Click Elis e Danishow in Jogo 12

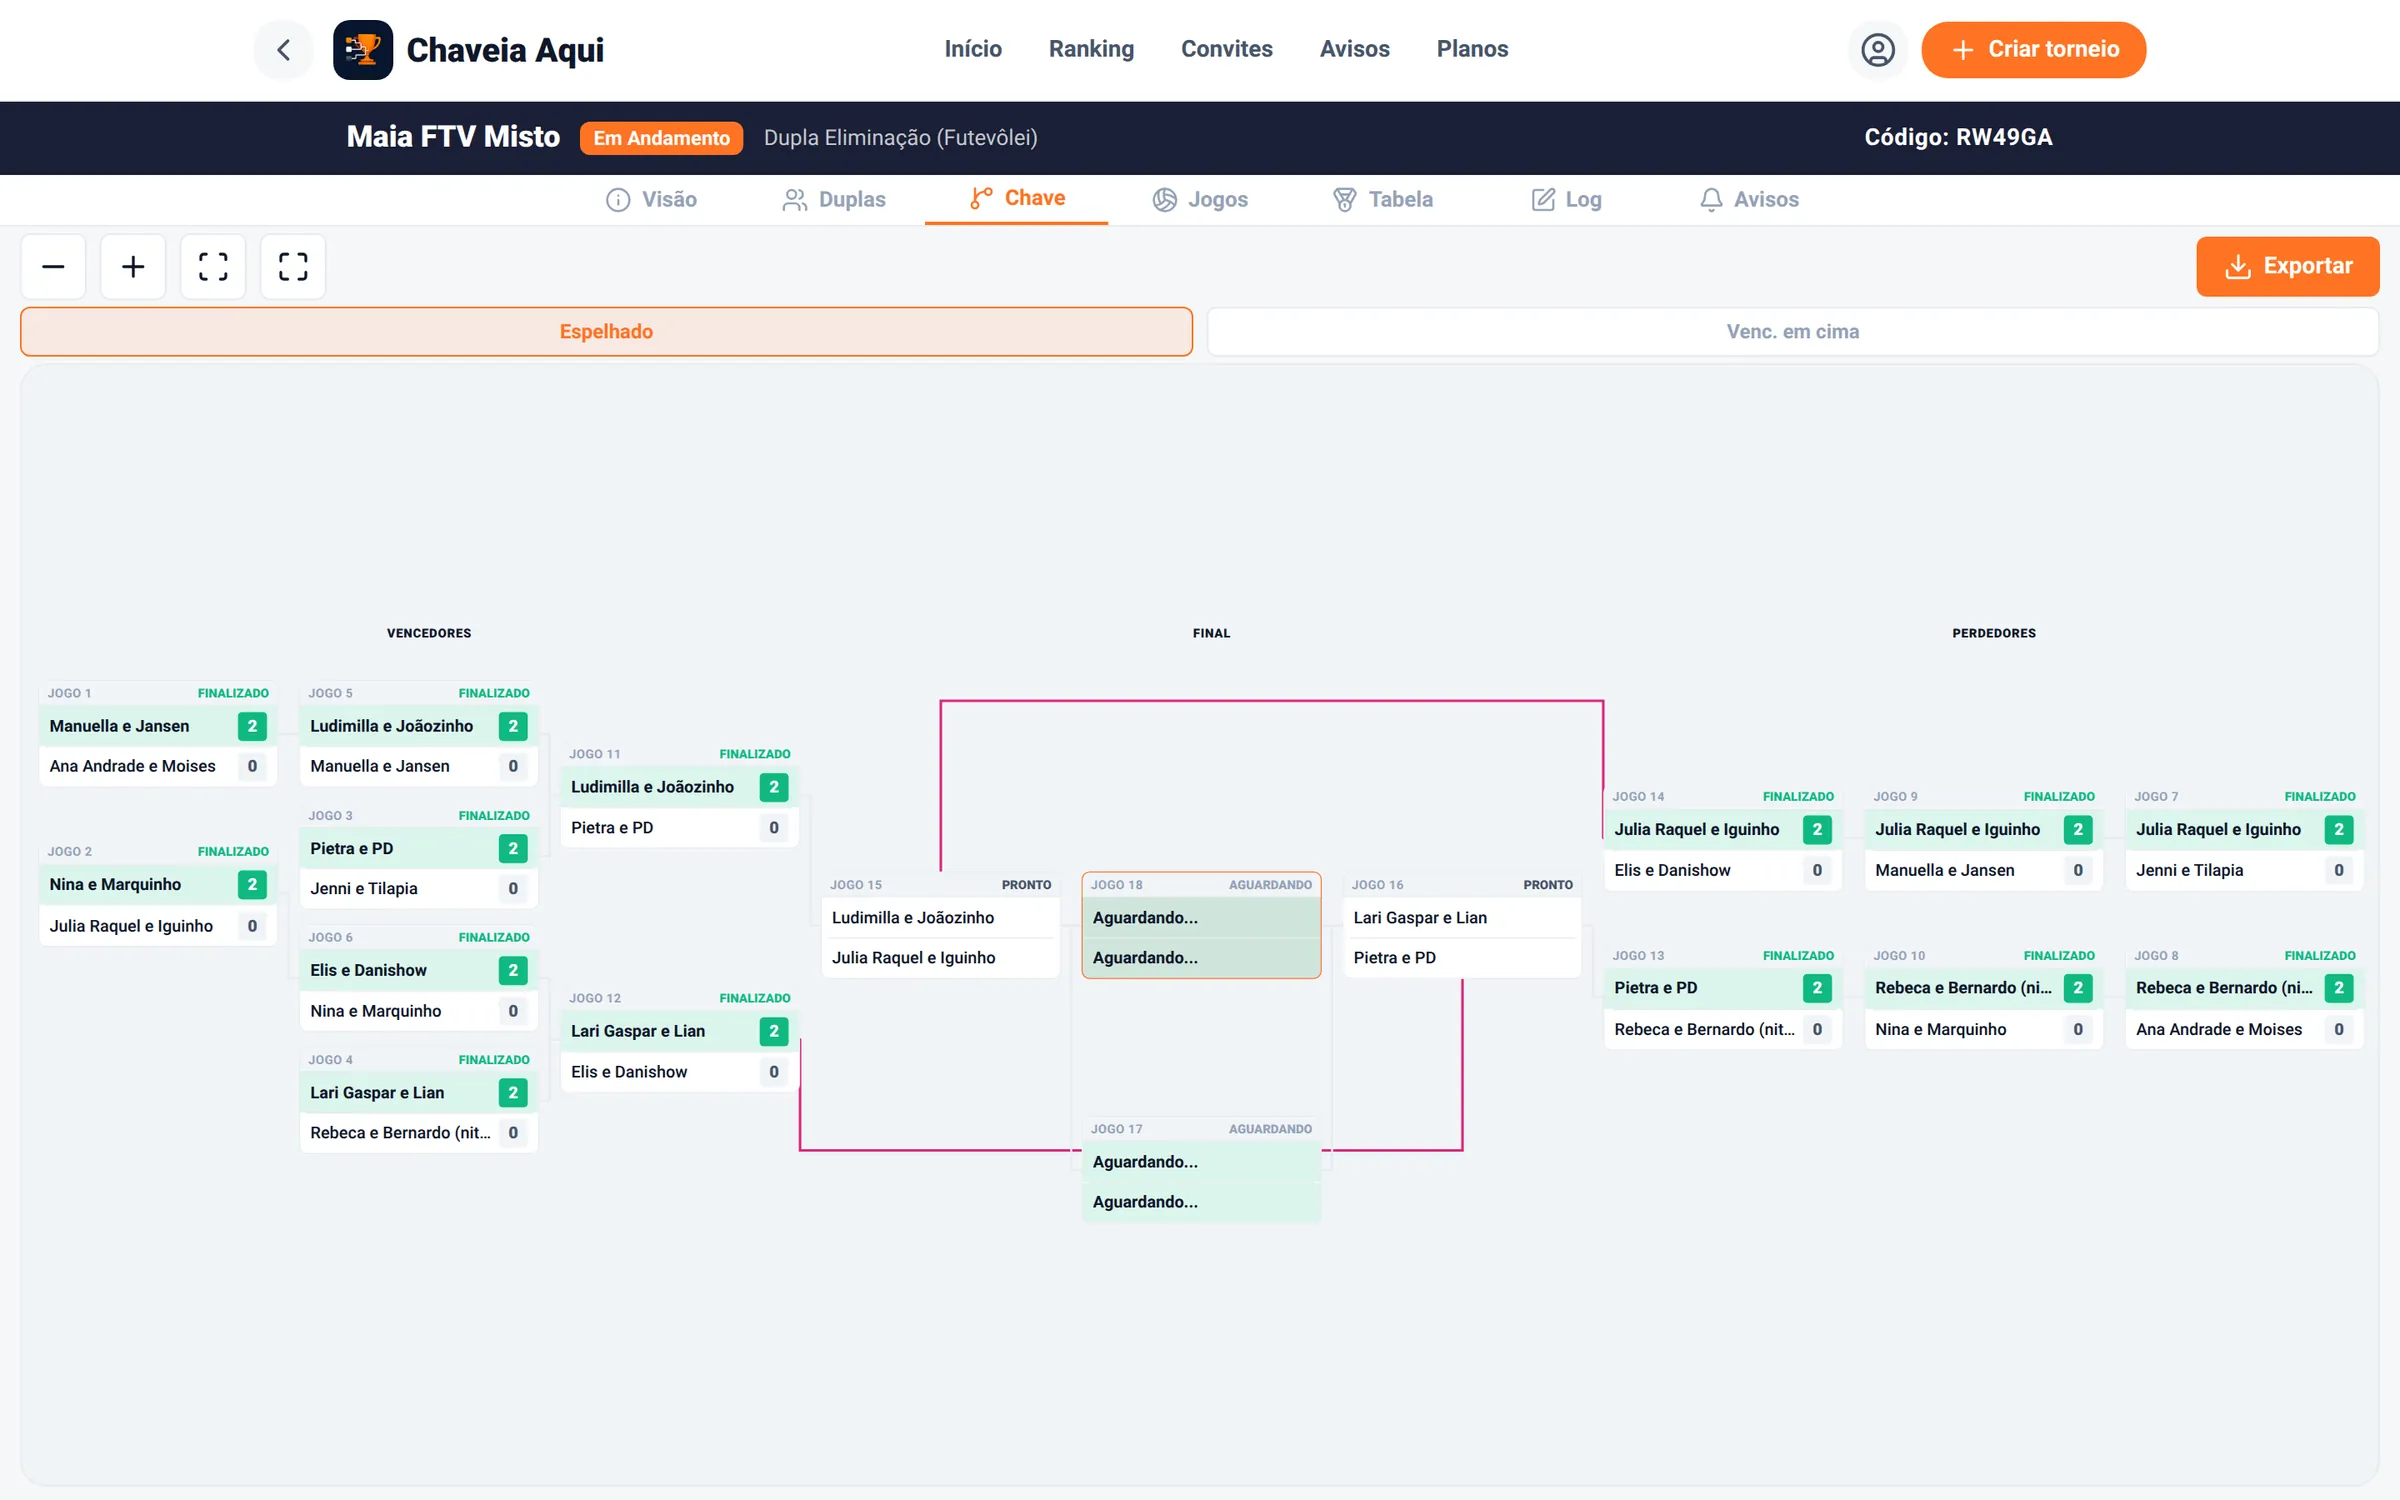pos(679,1072)
